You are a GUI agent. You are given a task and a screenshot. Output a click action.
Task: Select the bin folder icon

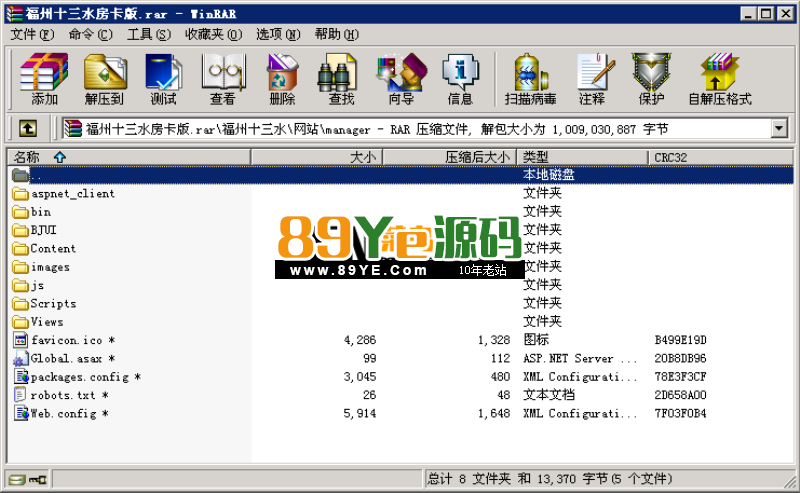(x=20, y=212)
